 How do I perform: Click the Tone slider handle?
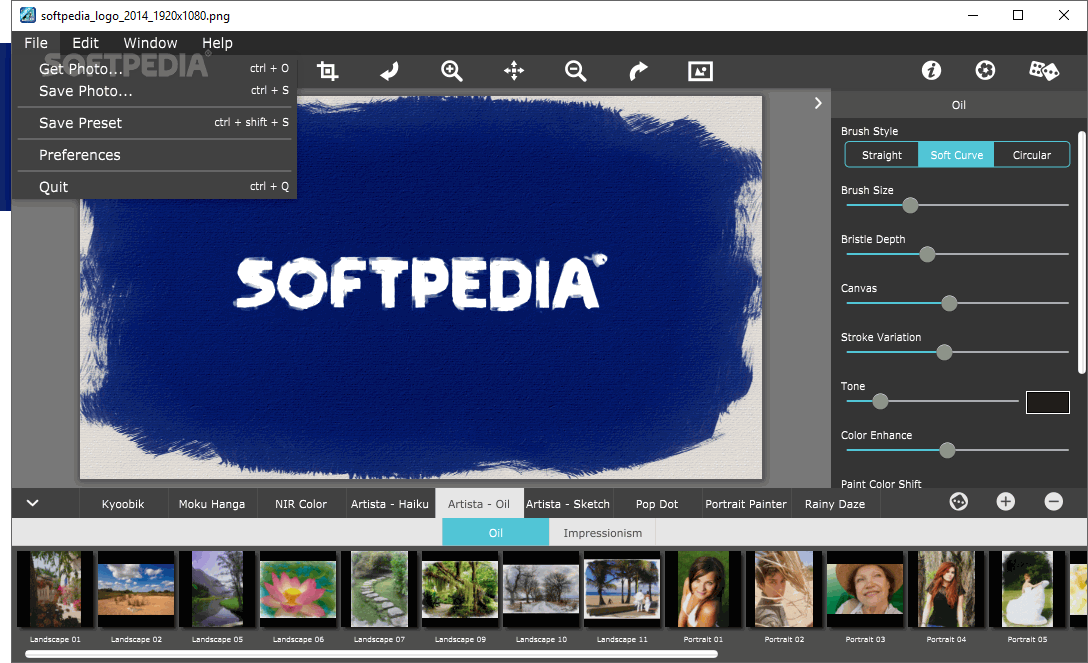pos(880,401)
